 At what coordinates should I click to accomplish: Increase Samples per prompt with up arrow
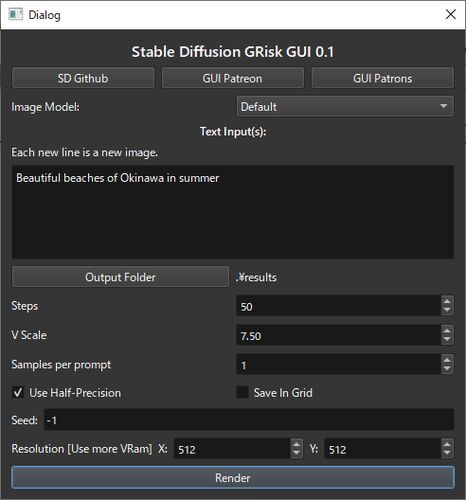click(x=447, y=360)
